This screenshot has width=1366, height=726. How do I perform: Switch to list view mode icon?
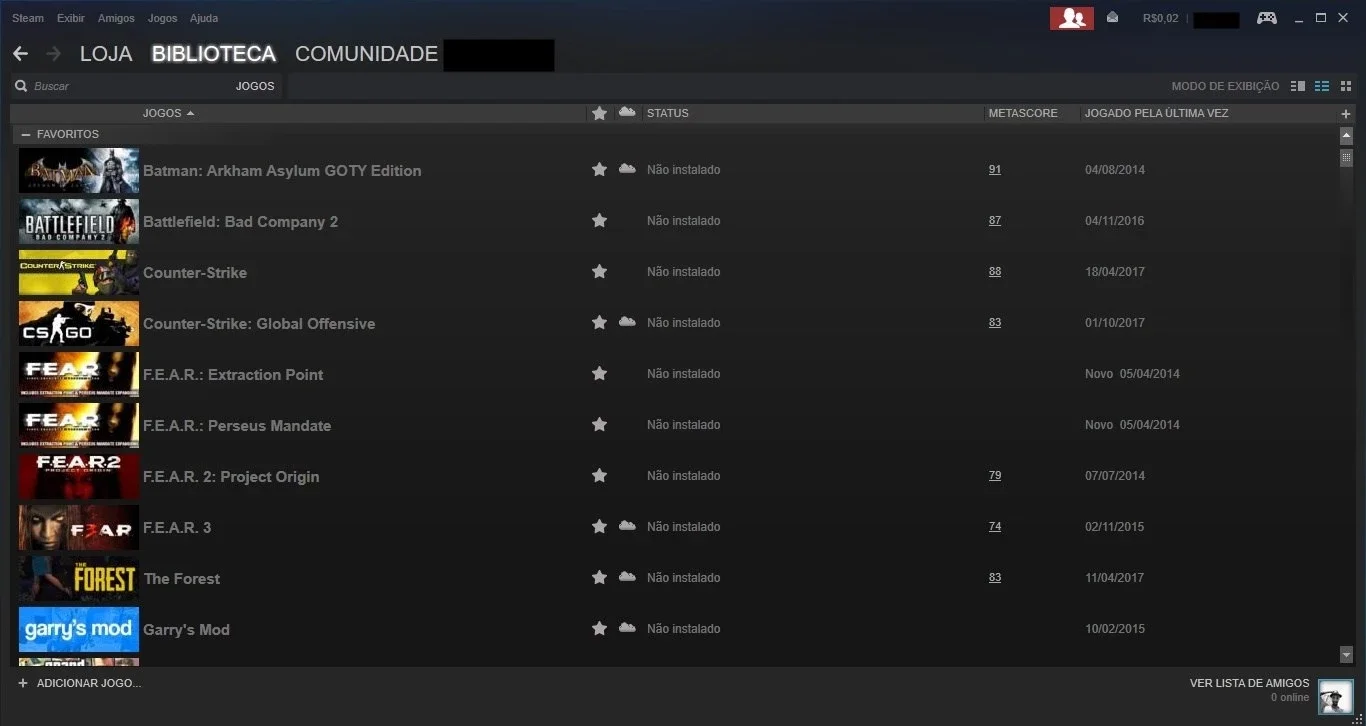pos(1322,86)
